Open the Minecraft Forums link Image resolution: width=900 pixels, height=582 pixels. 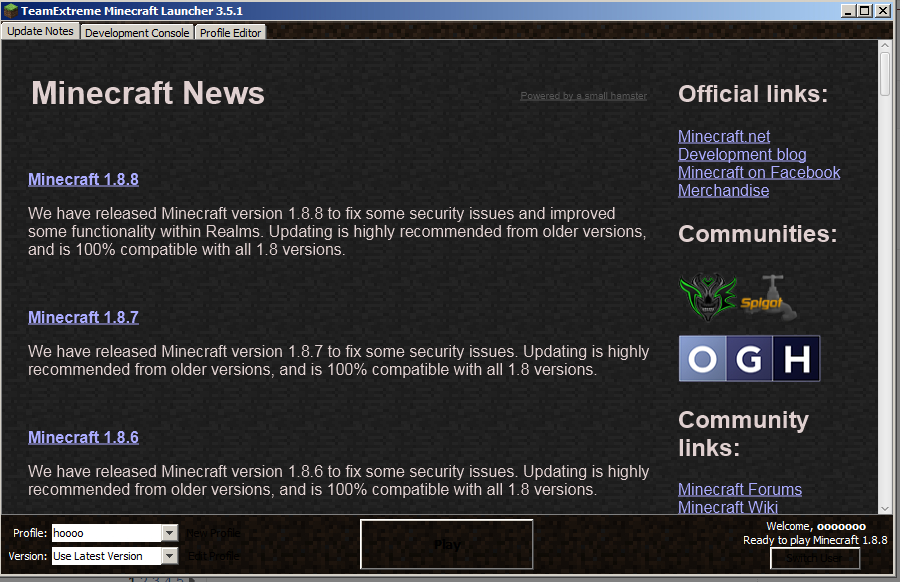740,490
